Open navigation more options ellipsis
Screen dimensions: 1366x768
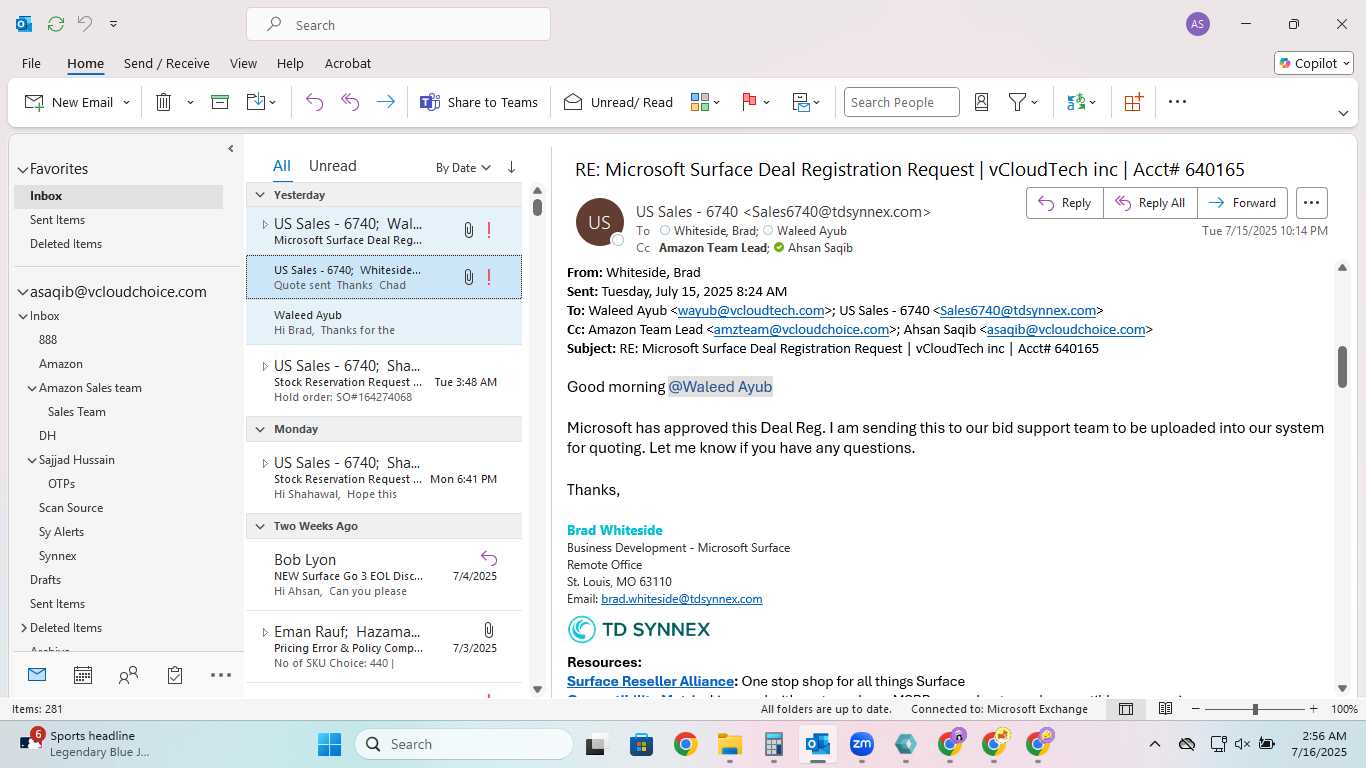coord(221,676)
